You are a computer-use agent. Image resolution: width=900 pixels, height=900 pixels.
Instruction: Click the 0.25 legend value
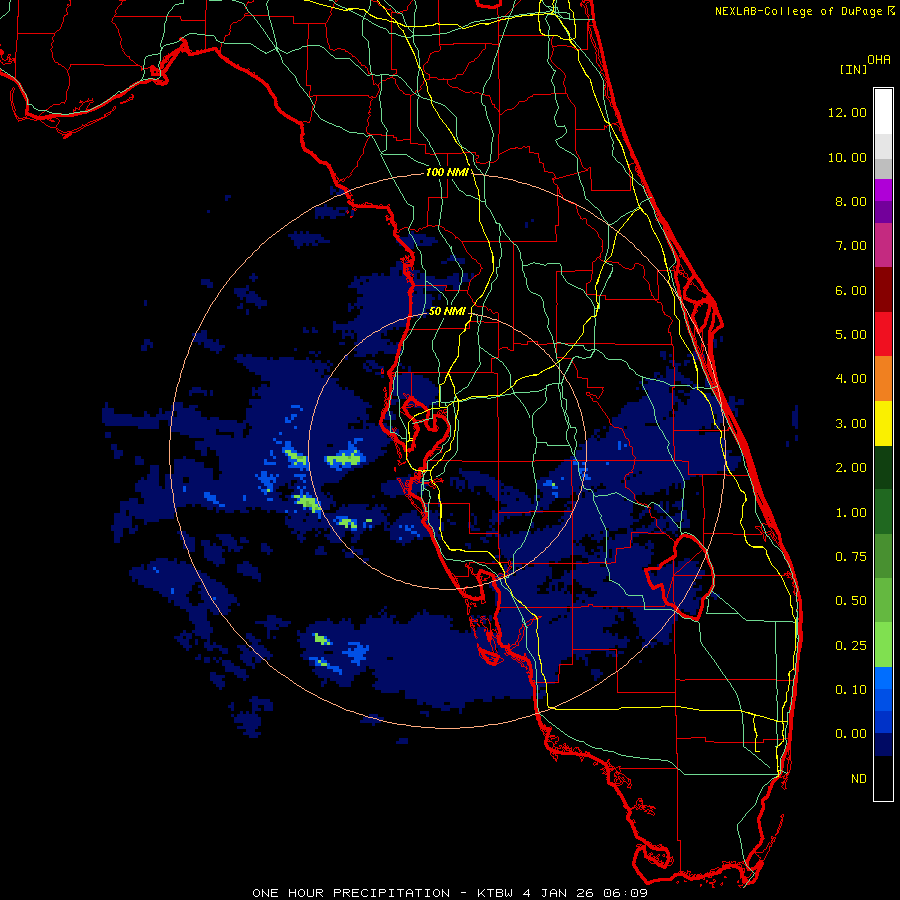(x=851, y=646)
